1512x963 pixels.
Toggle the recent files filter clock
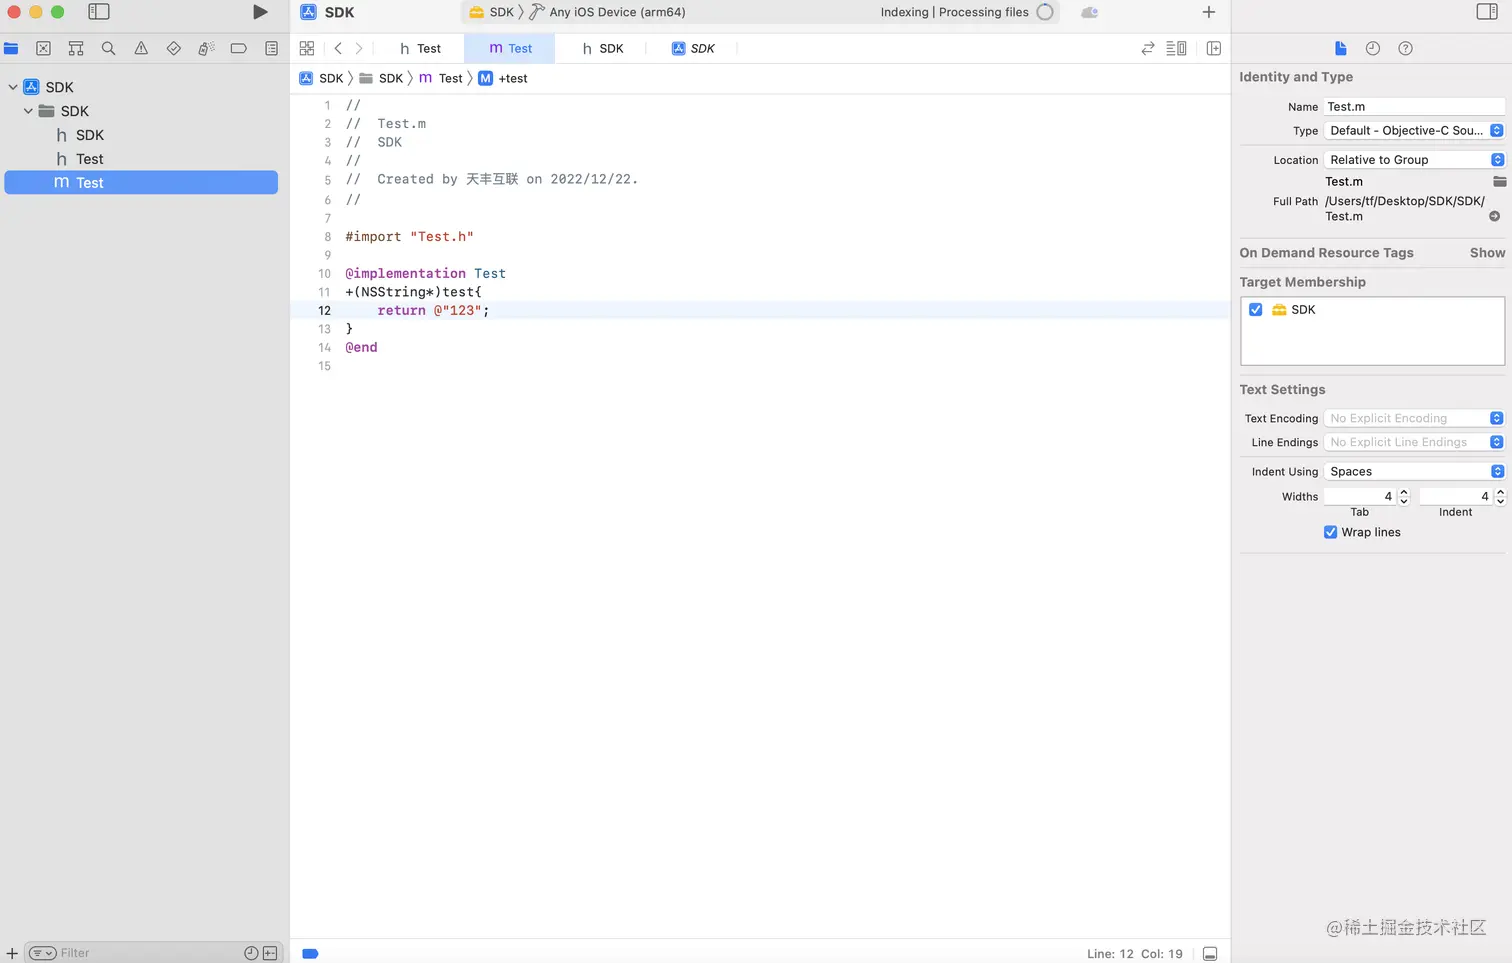click(x=251, y=953)
